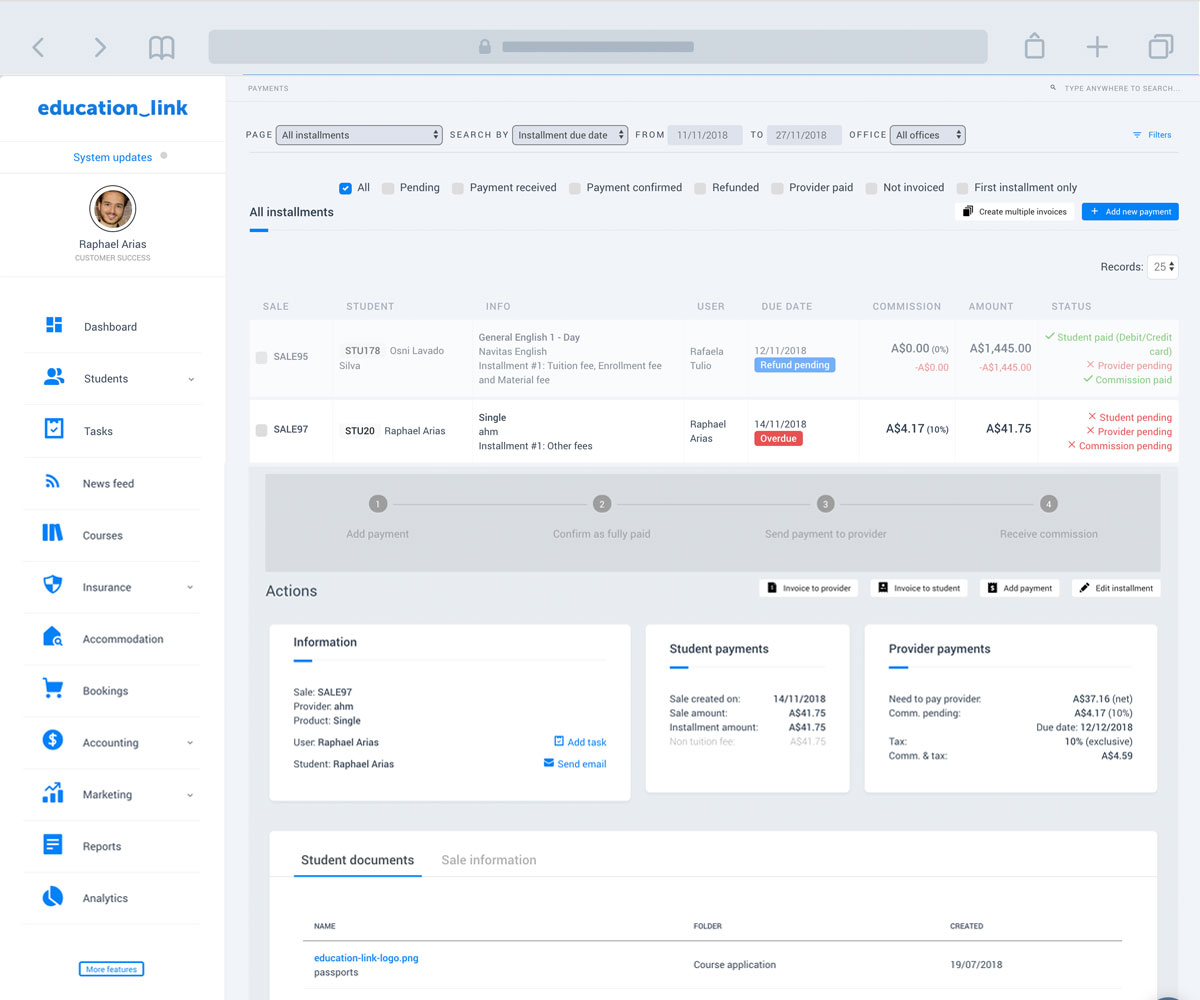1200x1000 pixels.
Task: Open the News feed RSS icon
Action: pyautogui.click(x=54, y=482)
